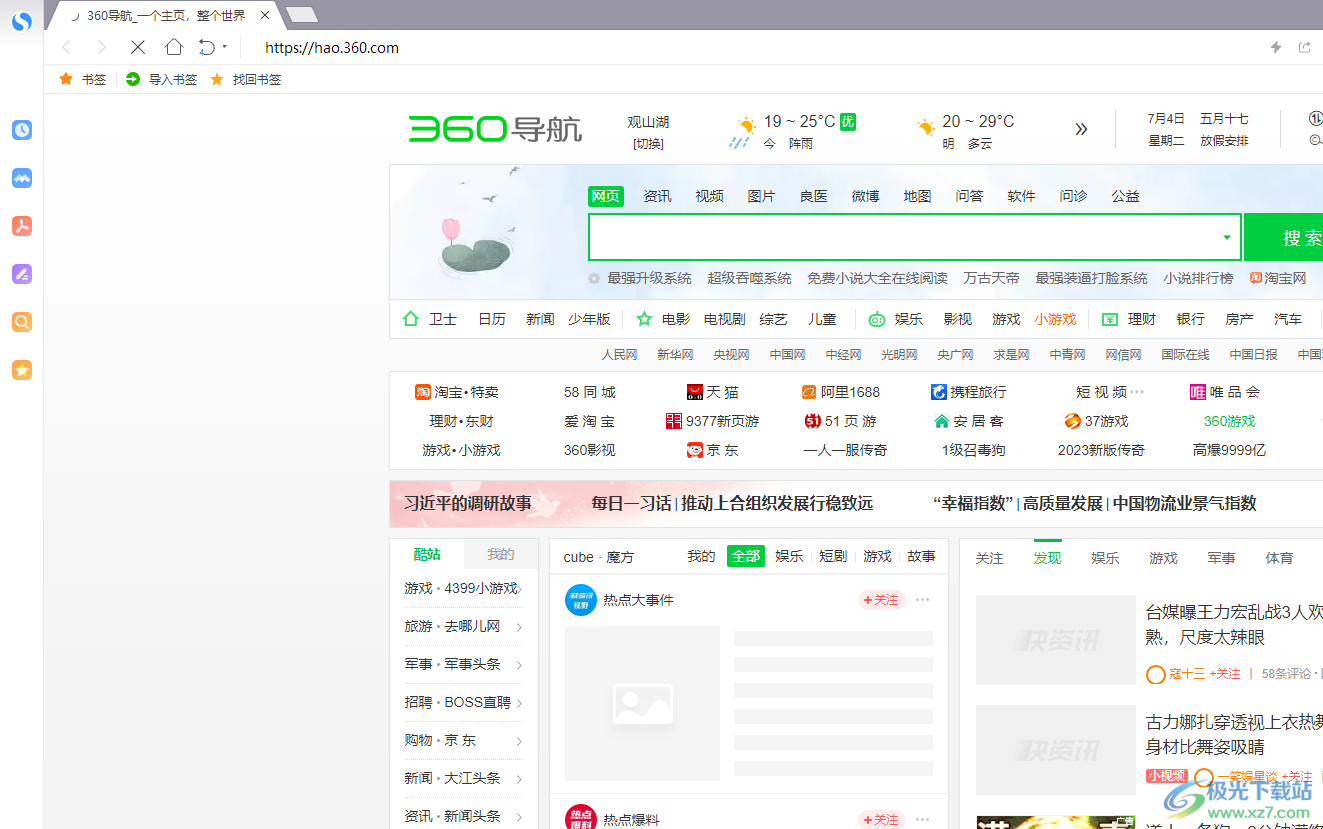This screenshot has height=829, width=1323.
Task: Switch to the 发现 feed tab
Action: click(1048, 558)
